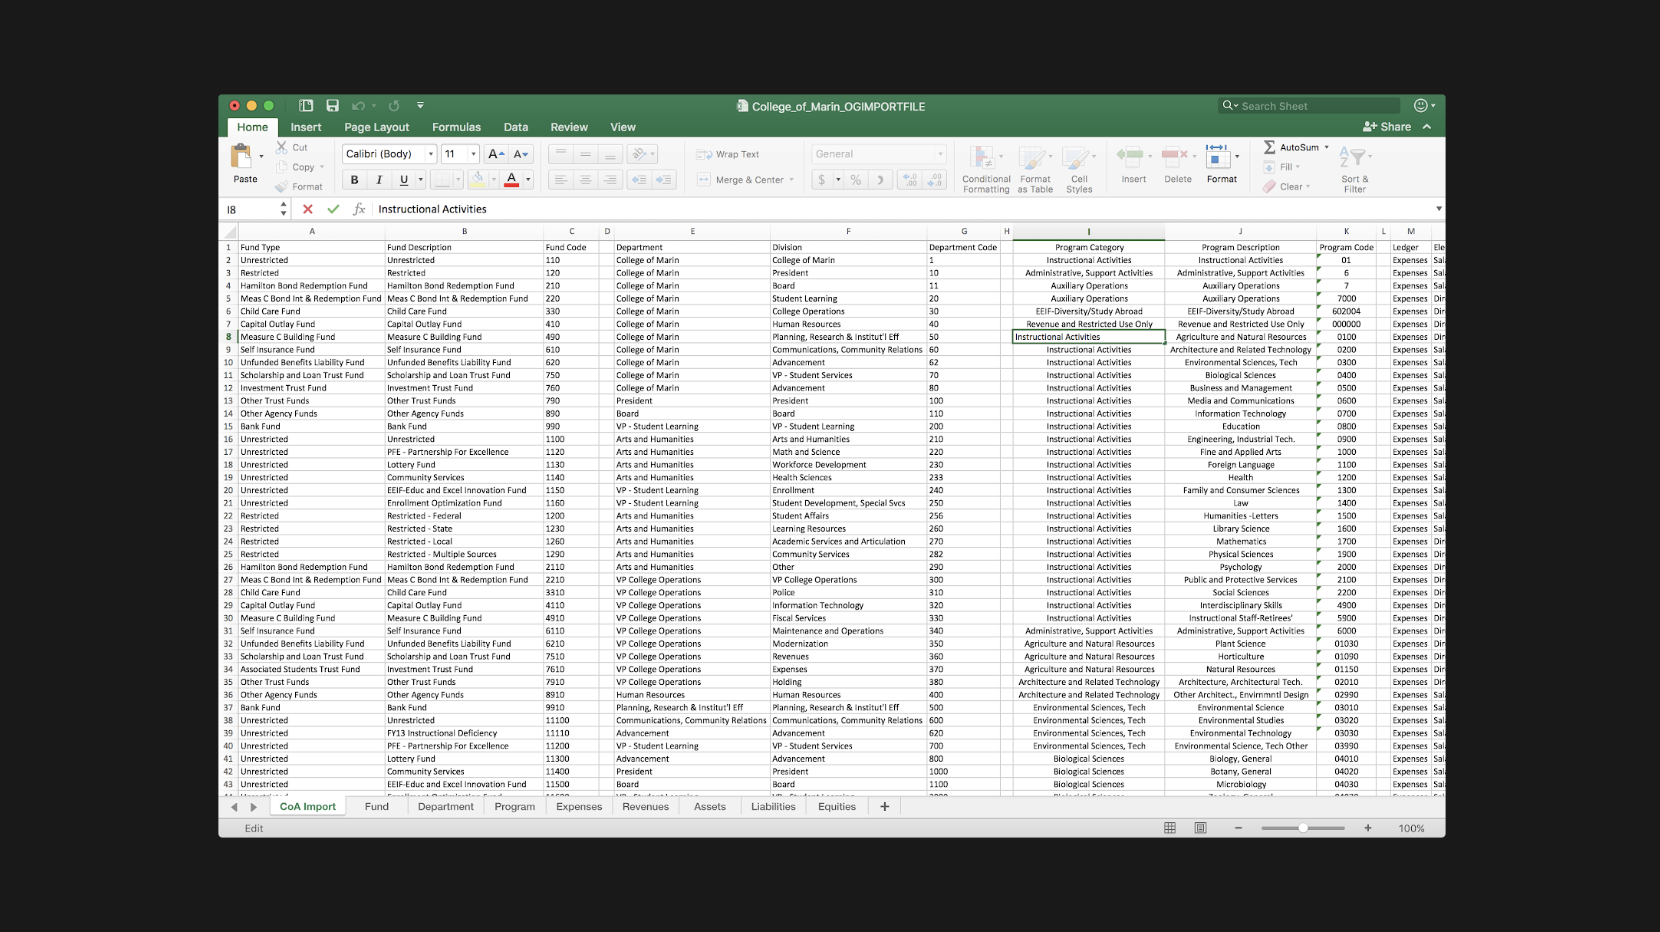The image size is (1660, 932).
Task: Switch to the Expenses sheet tab
Action: click(x=579, y=806)
